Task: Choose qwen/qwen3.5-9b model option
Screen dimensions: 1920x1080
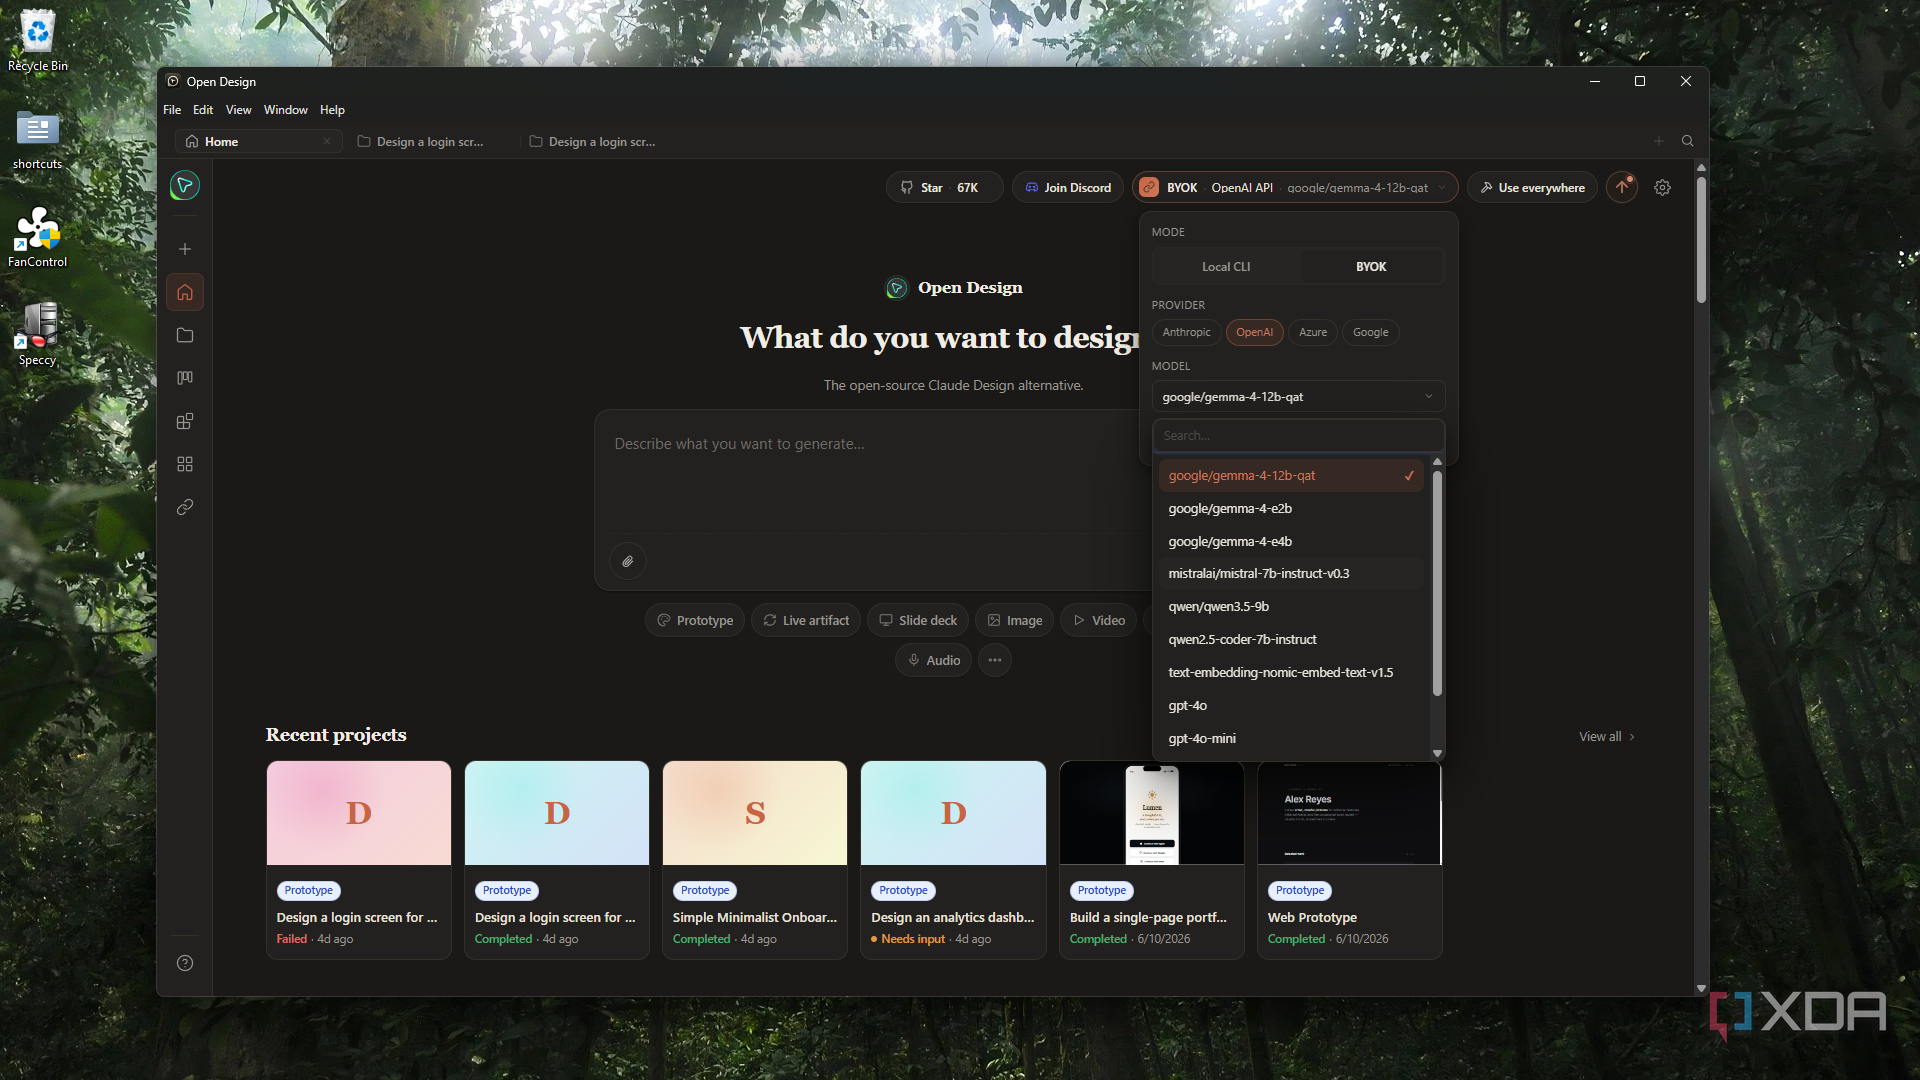Action: coord(1290,607)
